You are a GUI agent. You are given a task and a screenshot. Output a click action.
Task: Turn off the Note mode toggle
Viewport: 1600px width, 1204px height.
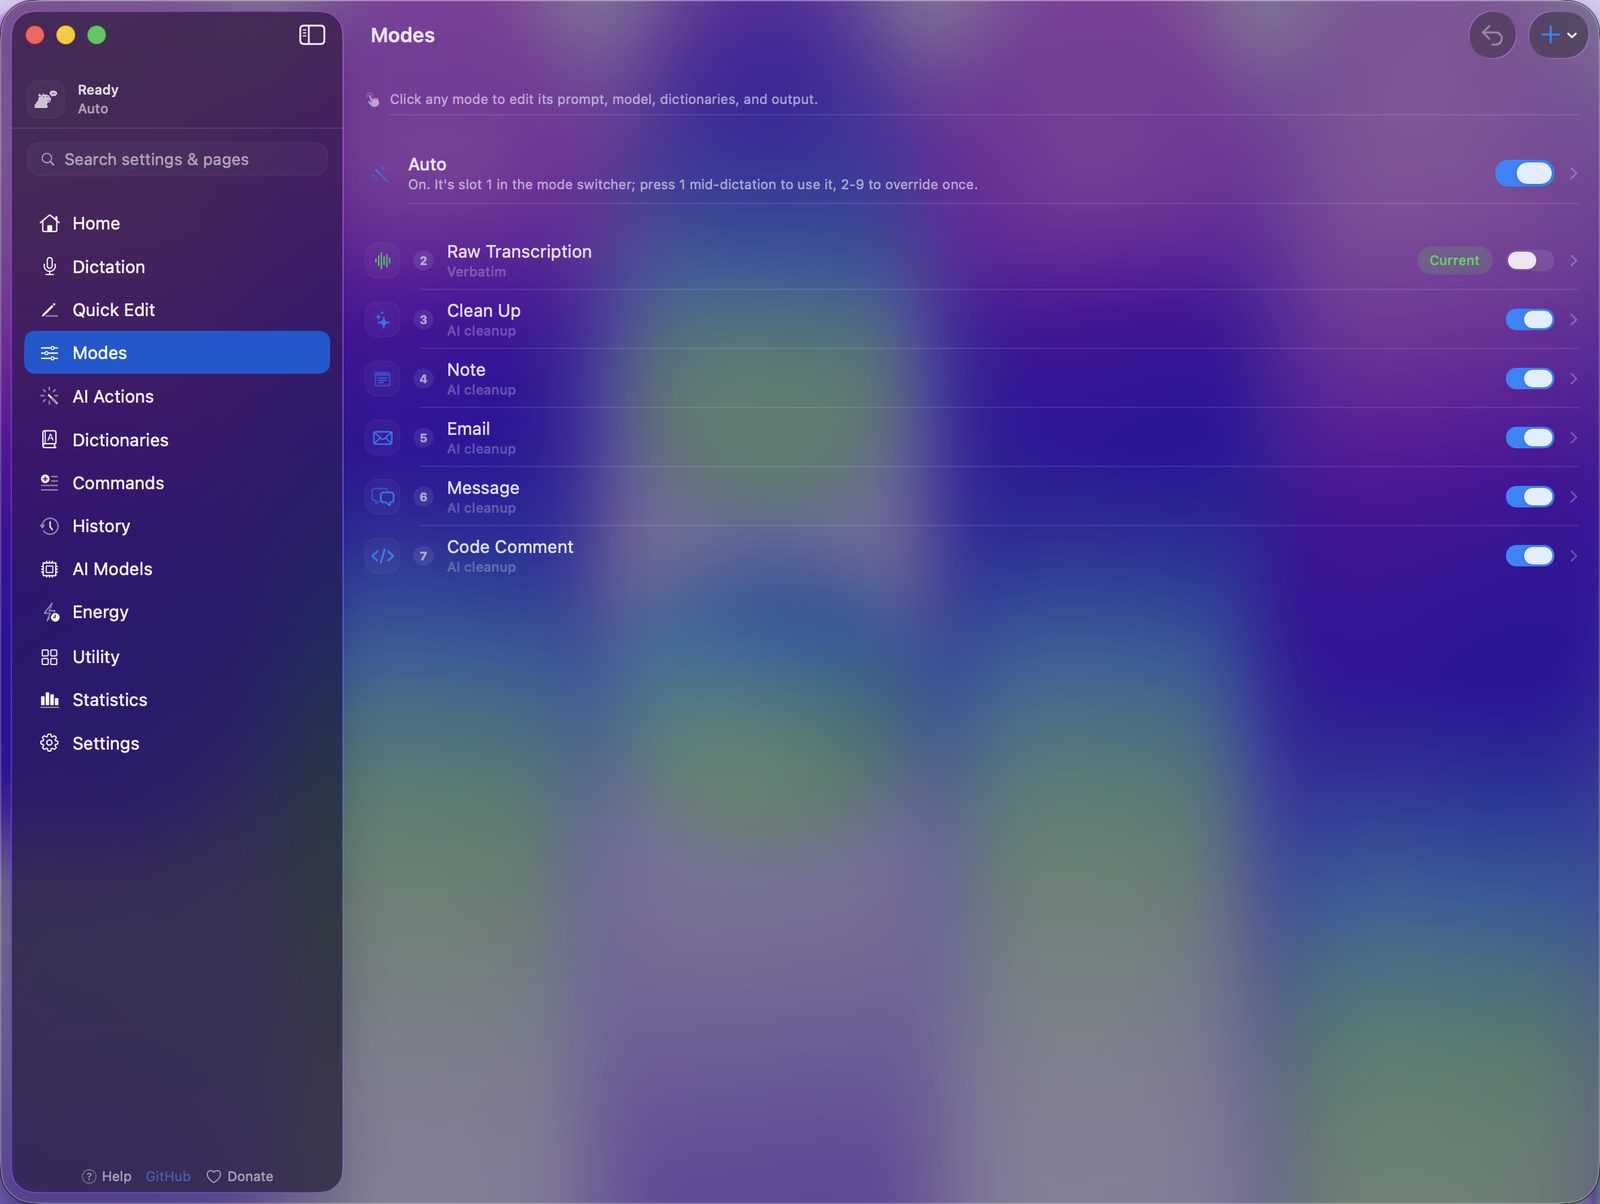coord(1530,379)
